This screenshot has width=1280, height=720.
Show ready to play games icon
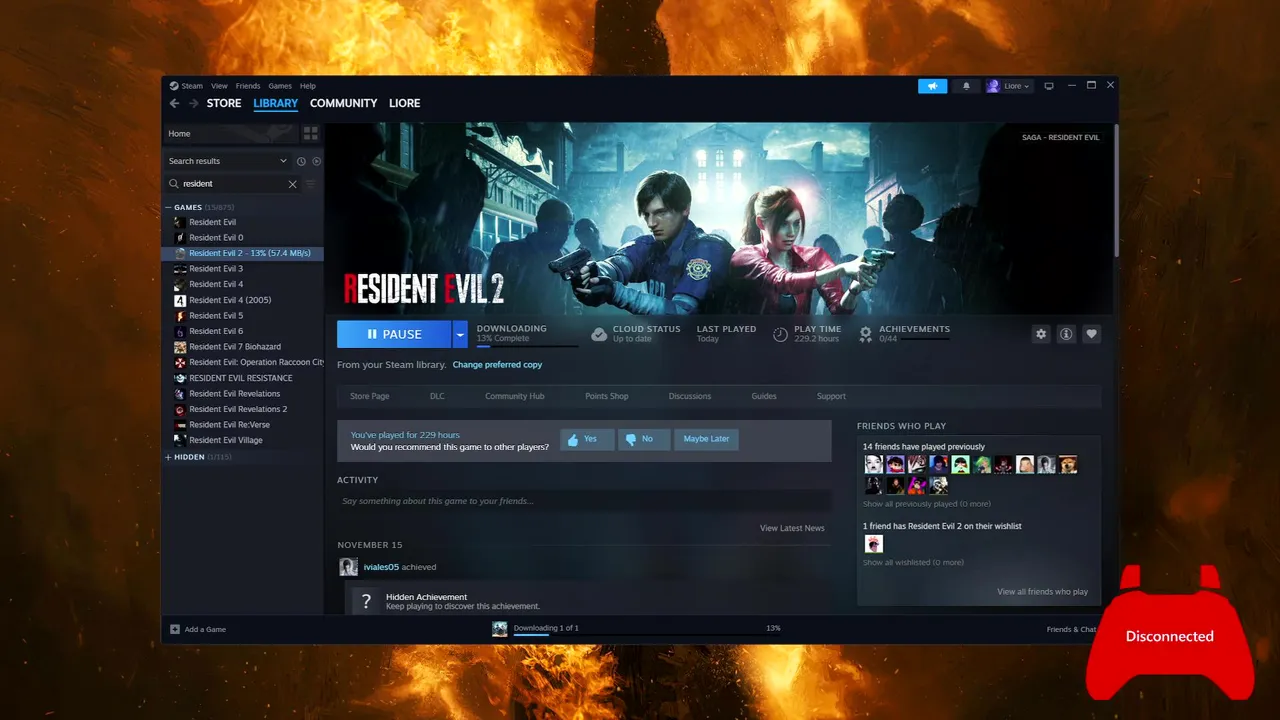(x=317, y=161)
